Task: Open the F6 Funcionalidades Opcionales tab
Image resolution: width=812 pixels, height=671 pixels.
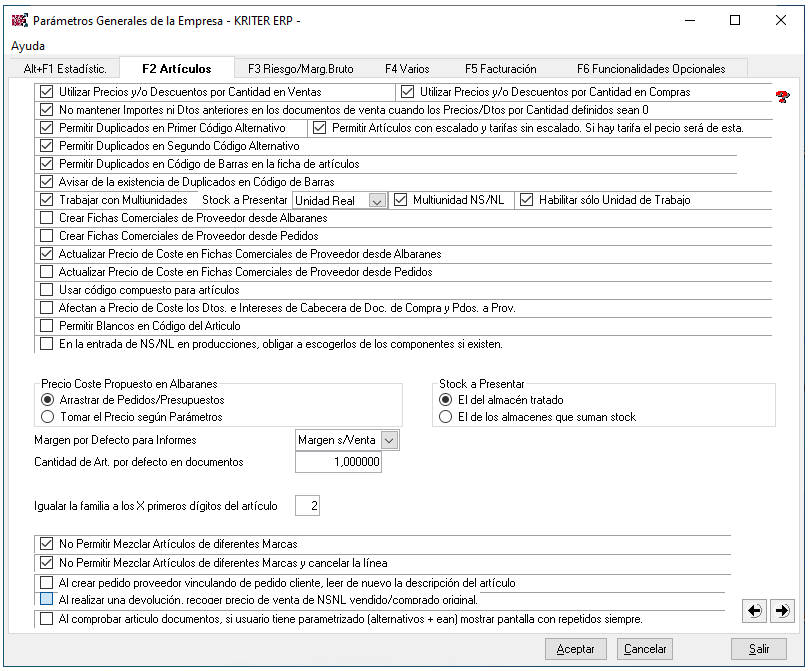Action: pyautogui.click(x=651, y=69)
